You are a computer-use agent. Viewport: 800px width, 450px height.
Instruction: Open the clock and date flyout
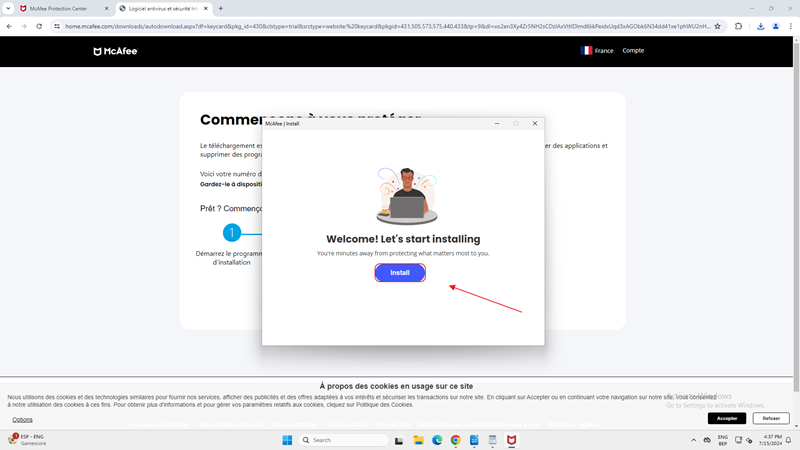pyautogui.click(x=770, y=440)
